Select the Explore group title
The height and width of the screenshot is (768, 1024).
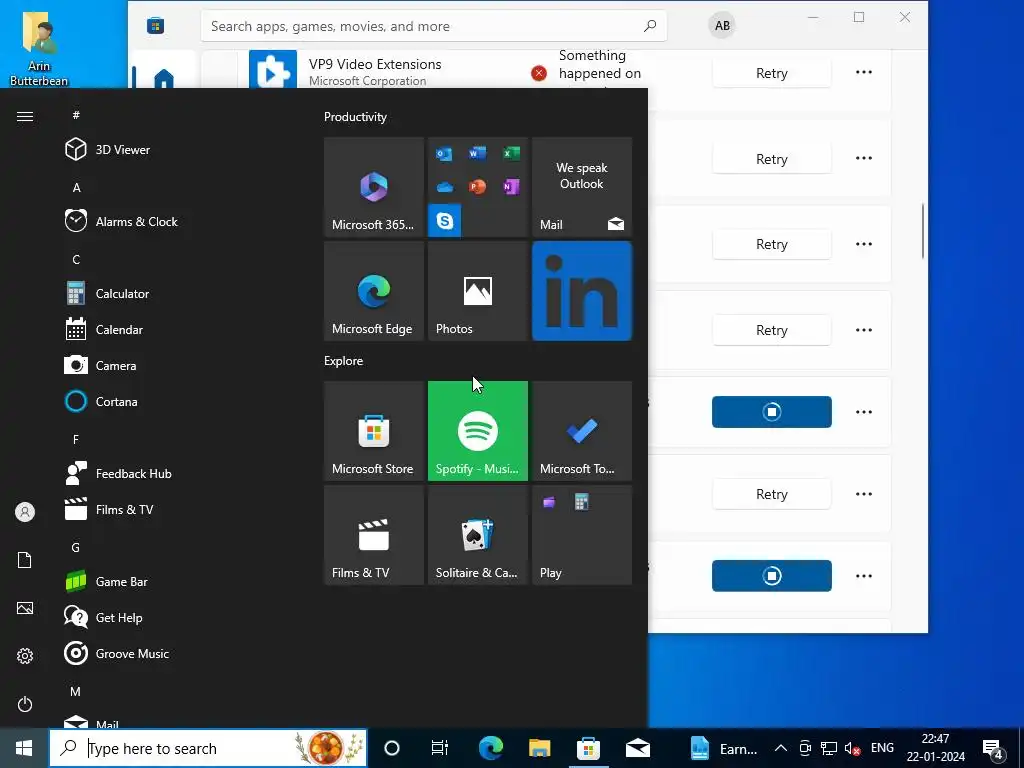[x=344, y=361]
